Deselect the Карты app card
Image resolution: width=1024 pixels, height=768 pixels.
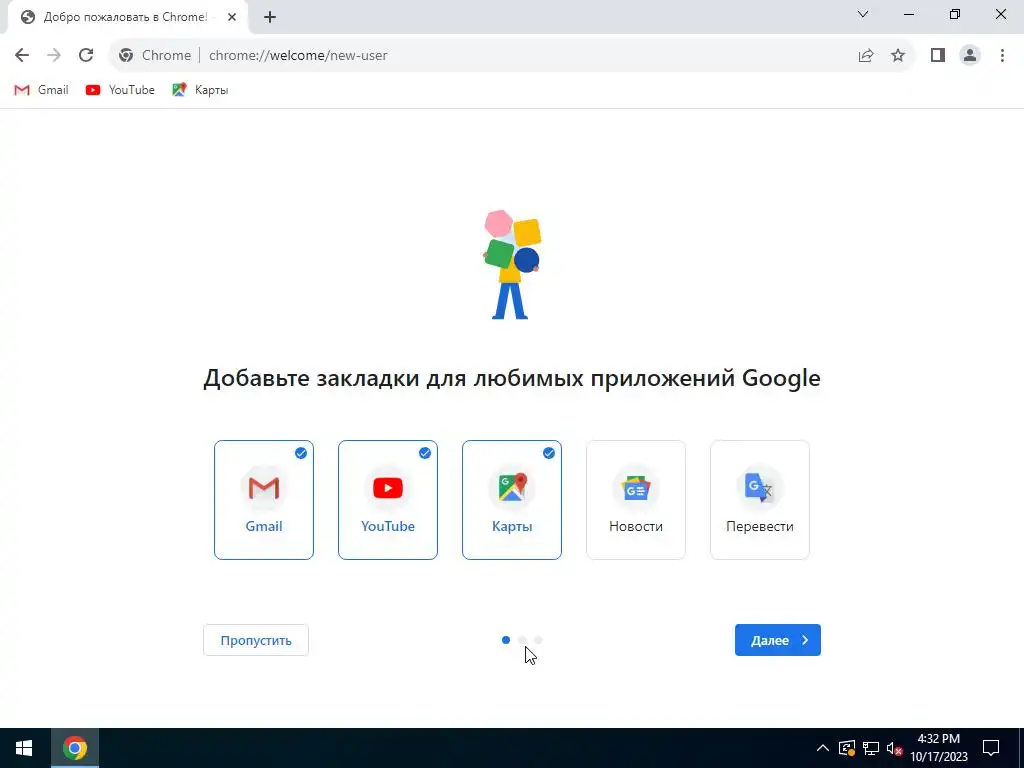512,500
